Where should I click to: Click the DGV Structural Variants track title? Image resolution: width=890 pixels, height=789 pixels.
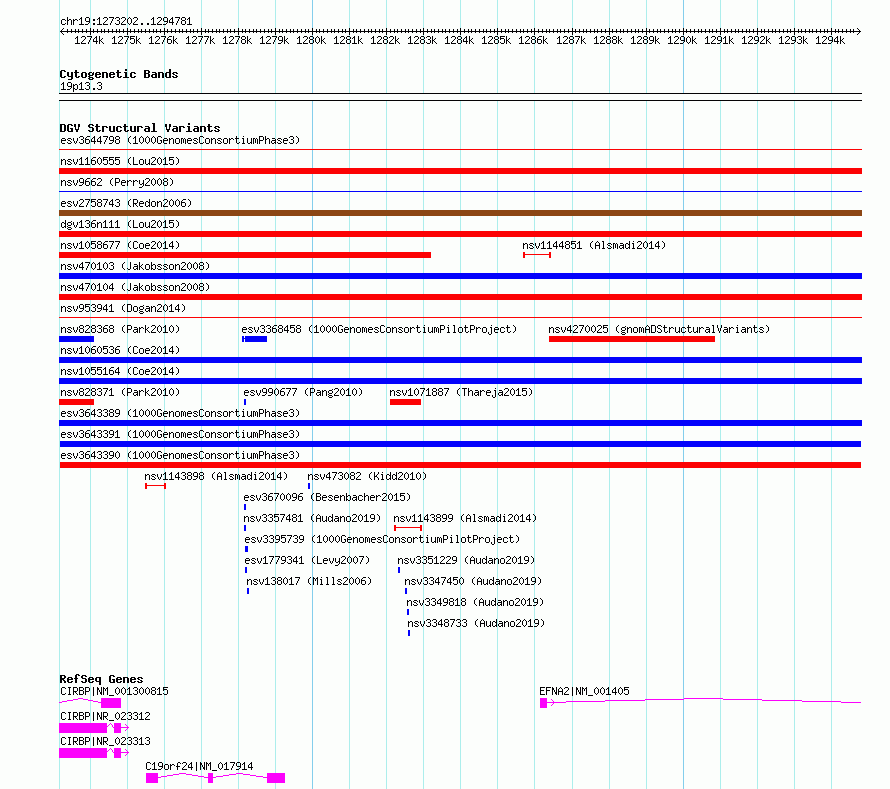pyautogui.click(x=140, y=128)
